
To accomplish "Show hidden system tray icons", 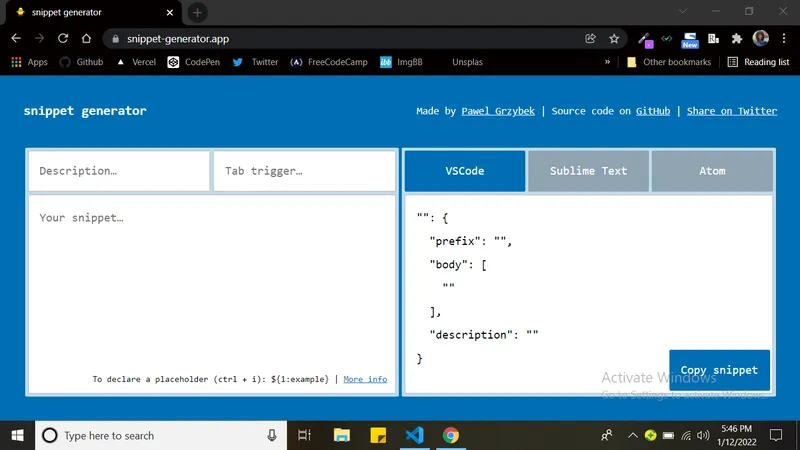I will (633, 435).
